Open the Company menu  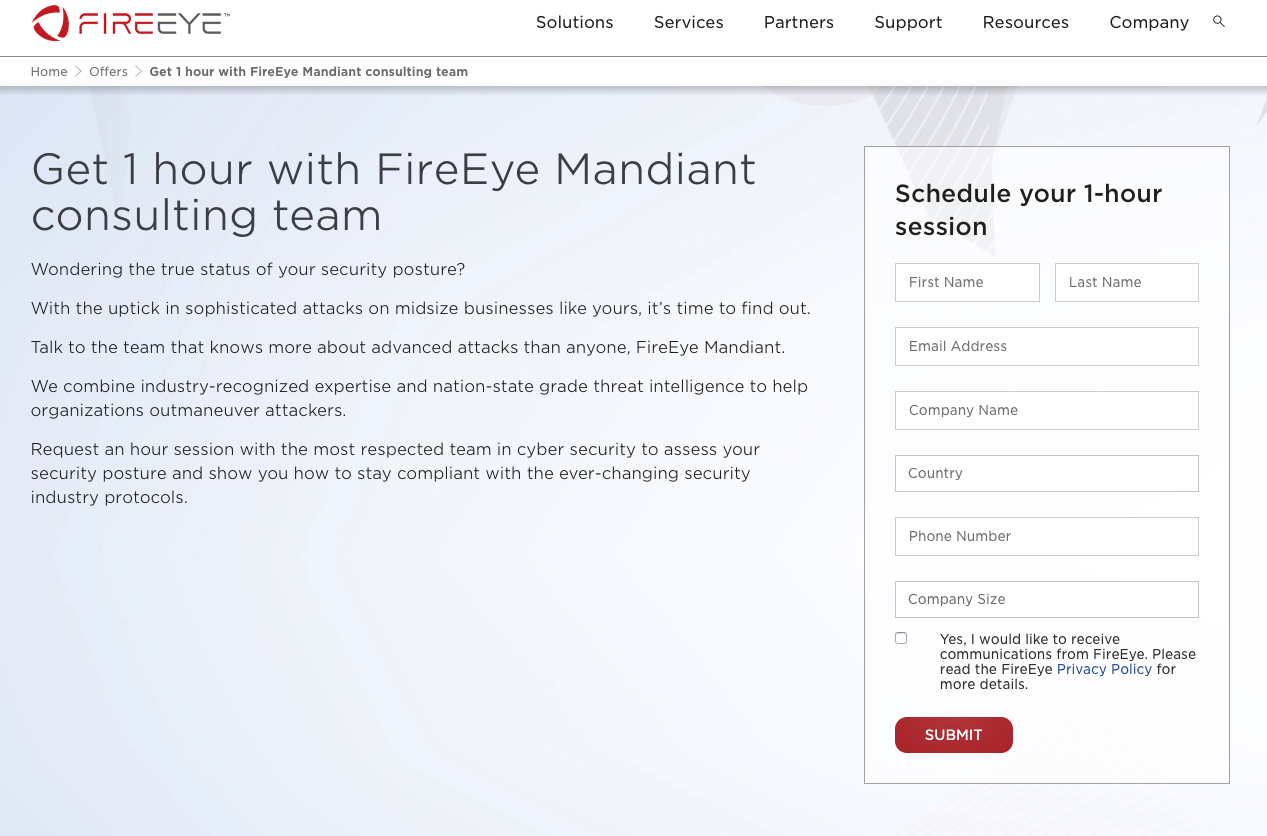coord(1149,22)
